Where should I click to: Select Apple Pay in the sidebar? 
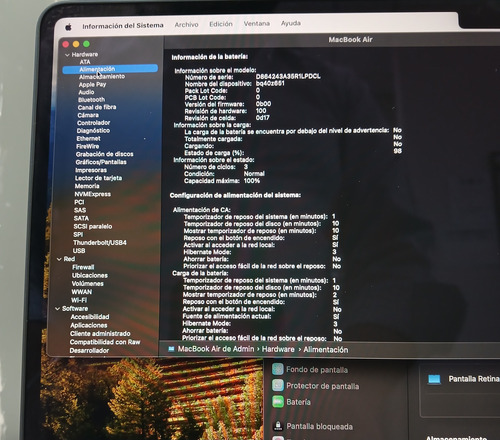click(92, 84)
